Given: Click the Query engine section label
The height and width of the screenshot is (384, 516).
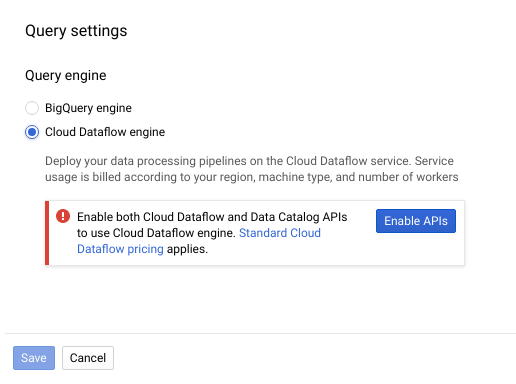Looking at the screenshot, I should (66, 75).
